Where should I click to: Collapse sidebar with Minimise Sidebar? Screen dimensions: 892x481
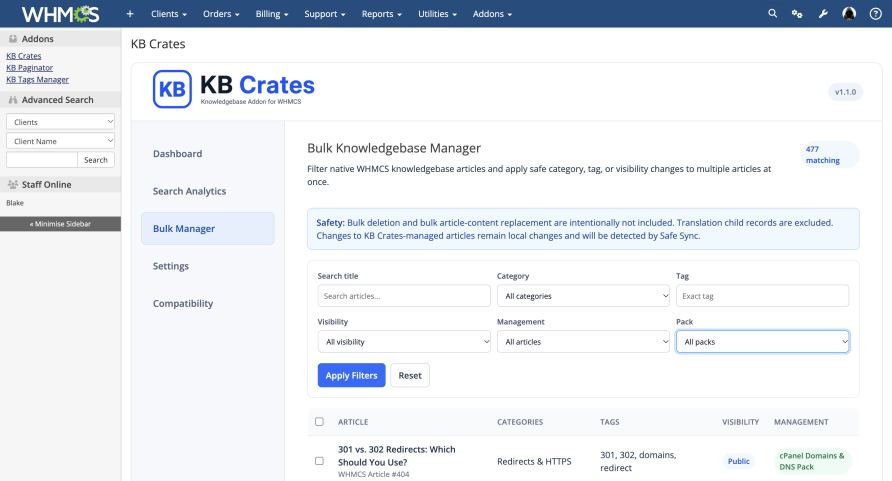click(60, 223)
